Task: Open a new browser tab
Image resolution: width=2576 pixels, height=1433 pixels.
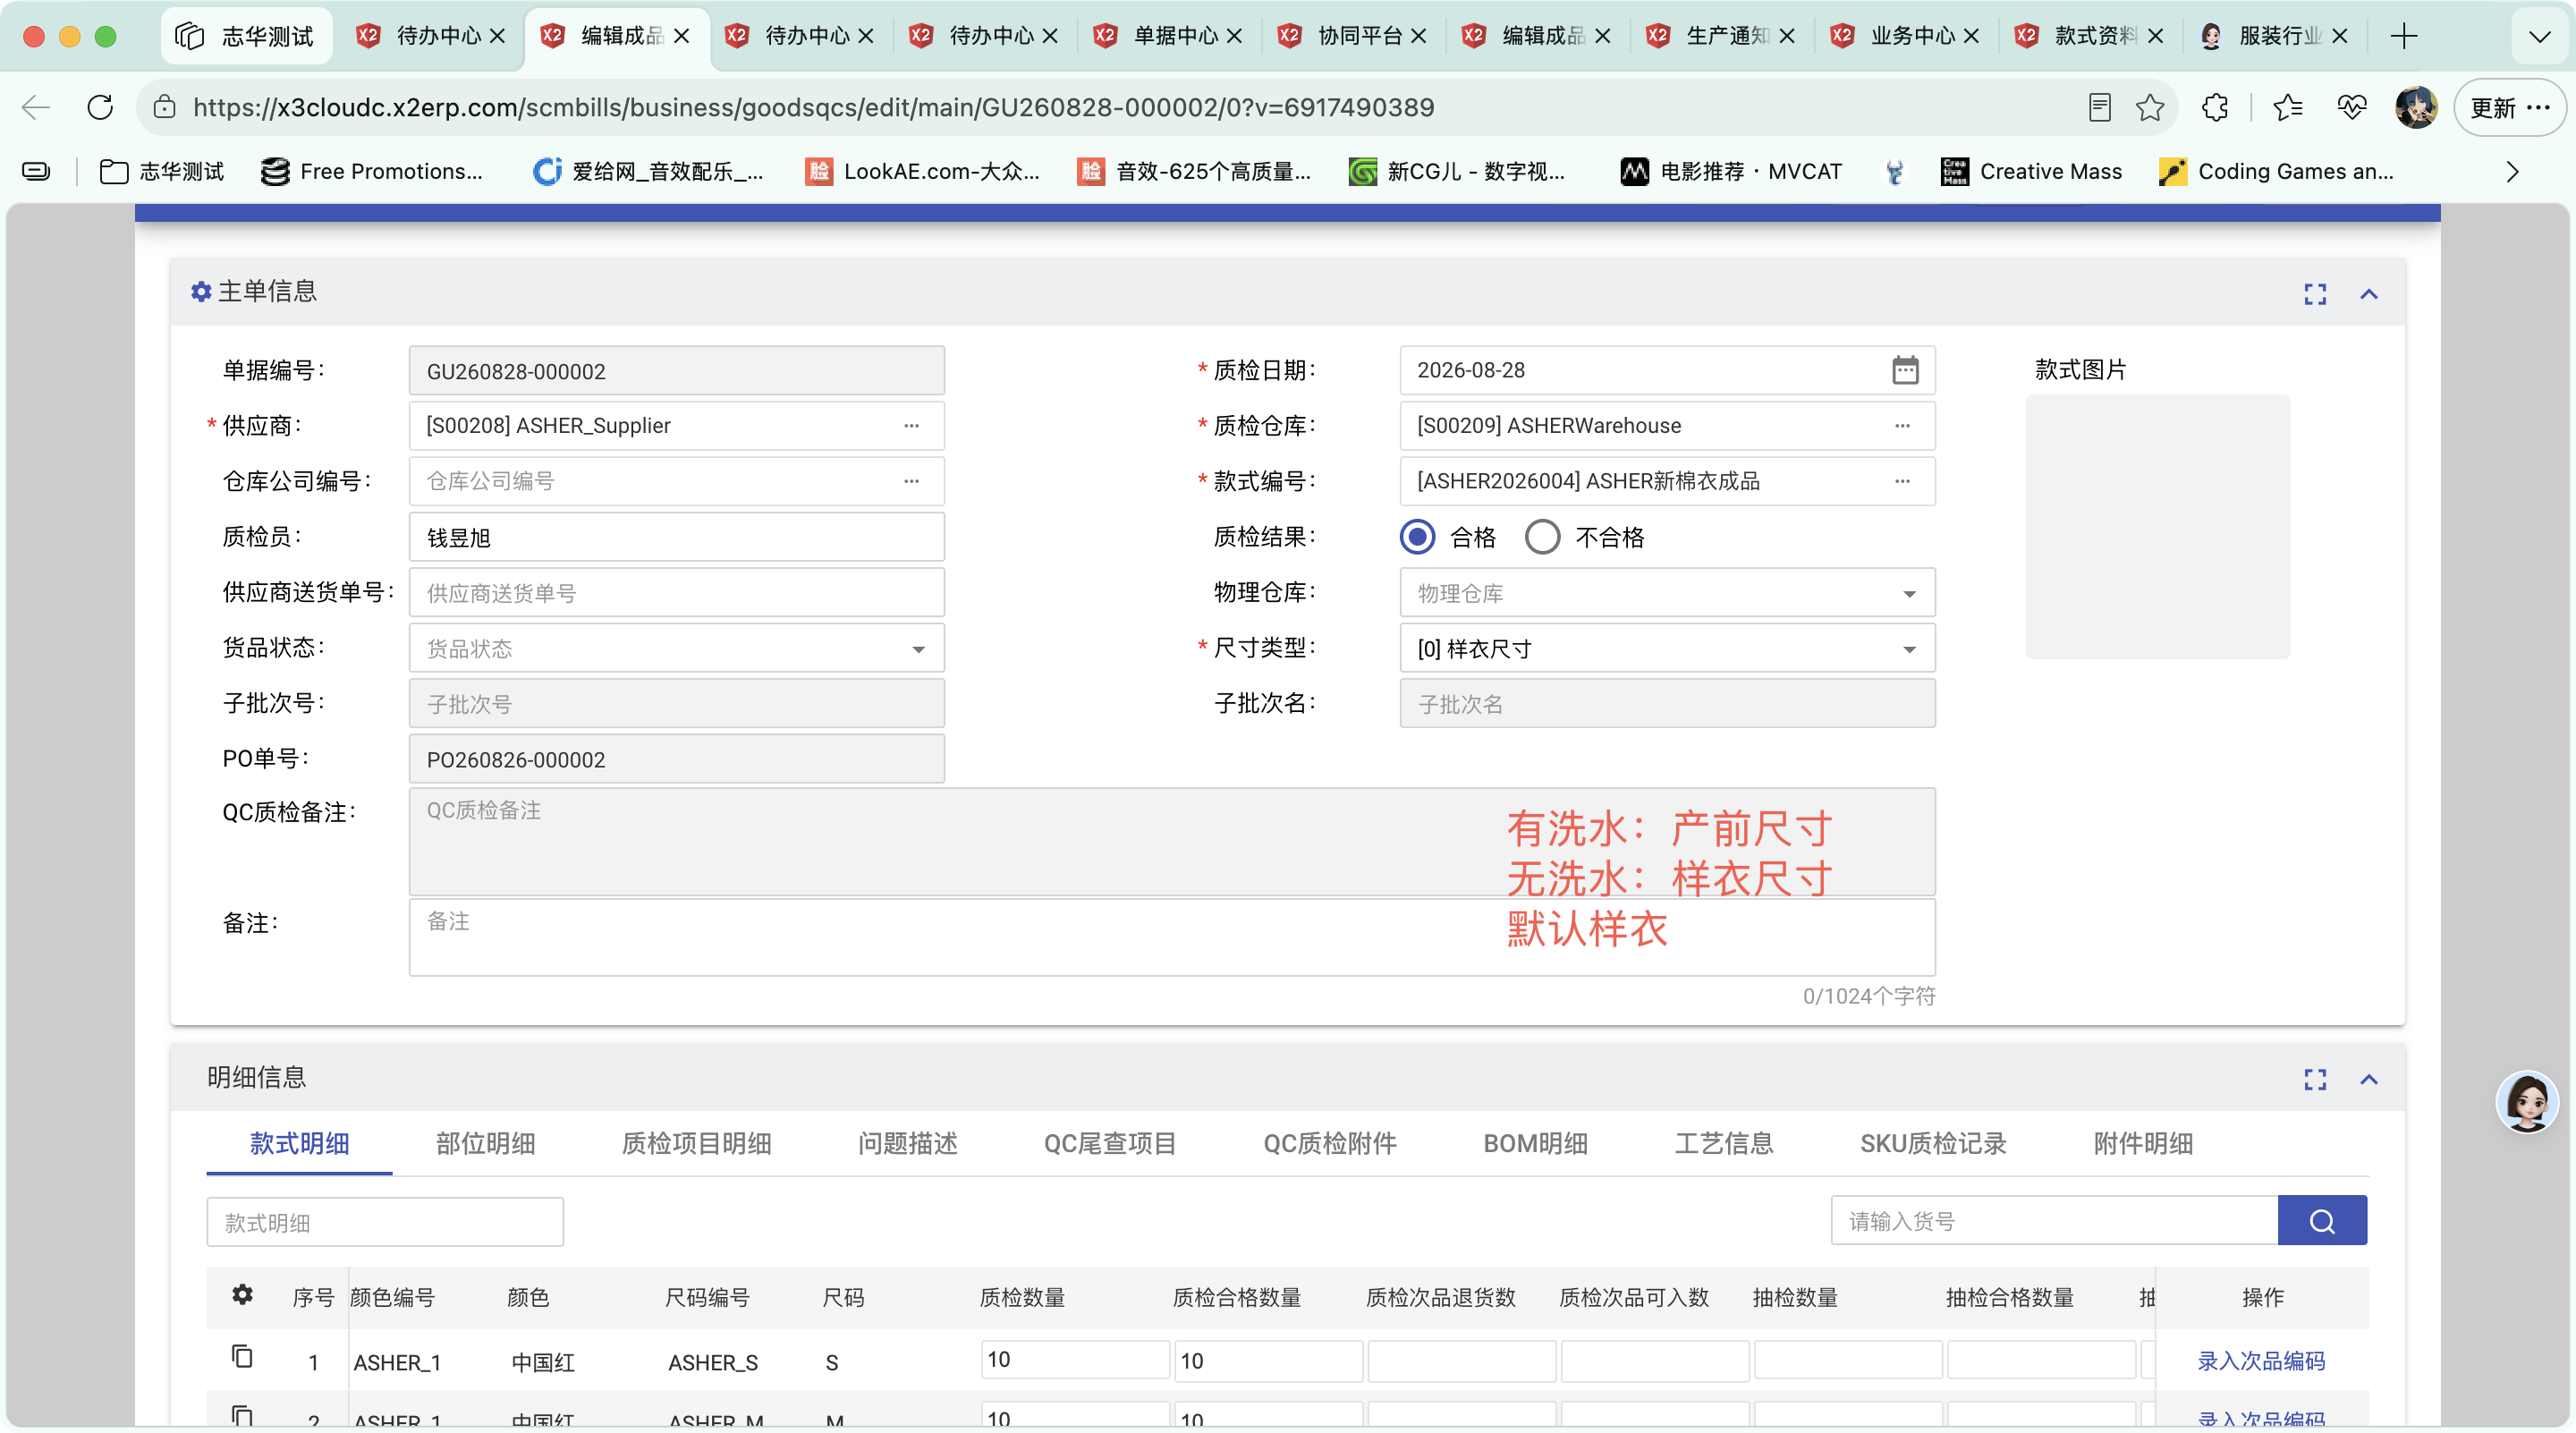Action: tap(2404, 37)
